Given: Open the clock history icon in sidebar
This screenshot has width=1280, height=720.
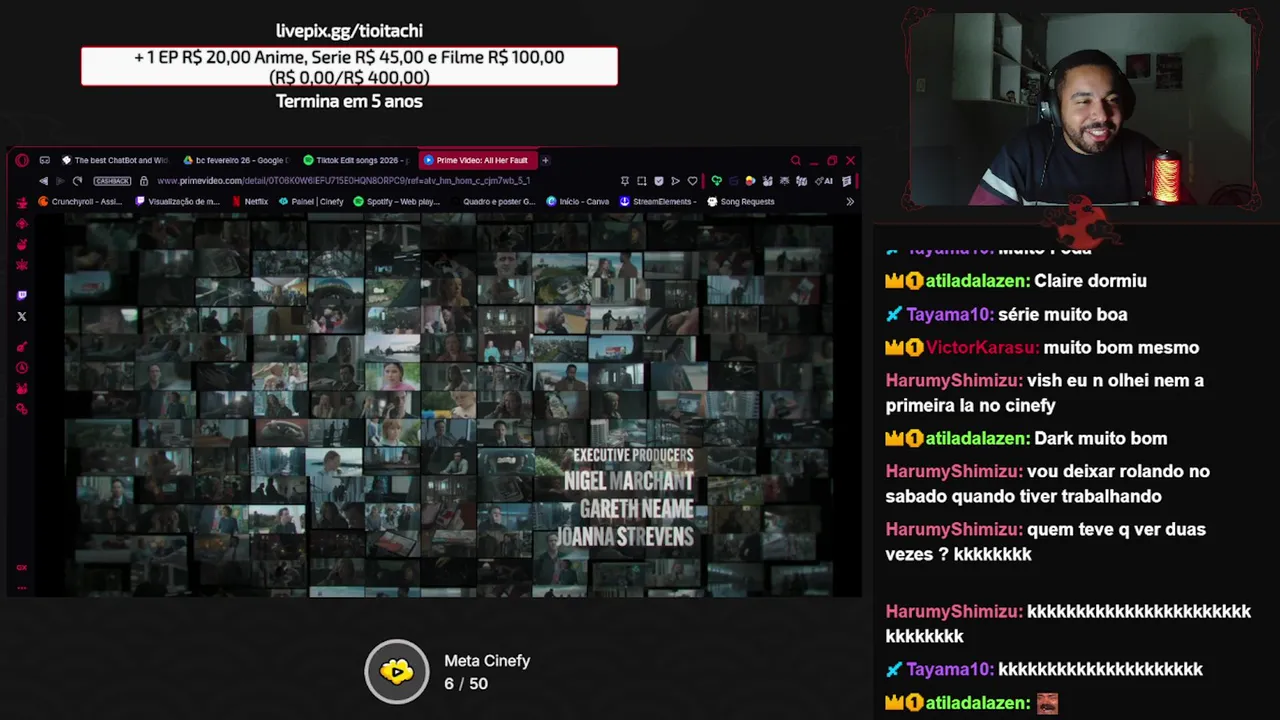Looking at the screenshot, I should [x=22, y=368].
